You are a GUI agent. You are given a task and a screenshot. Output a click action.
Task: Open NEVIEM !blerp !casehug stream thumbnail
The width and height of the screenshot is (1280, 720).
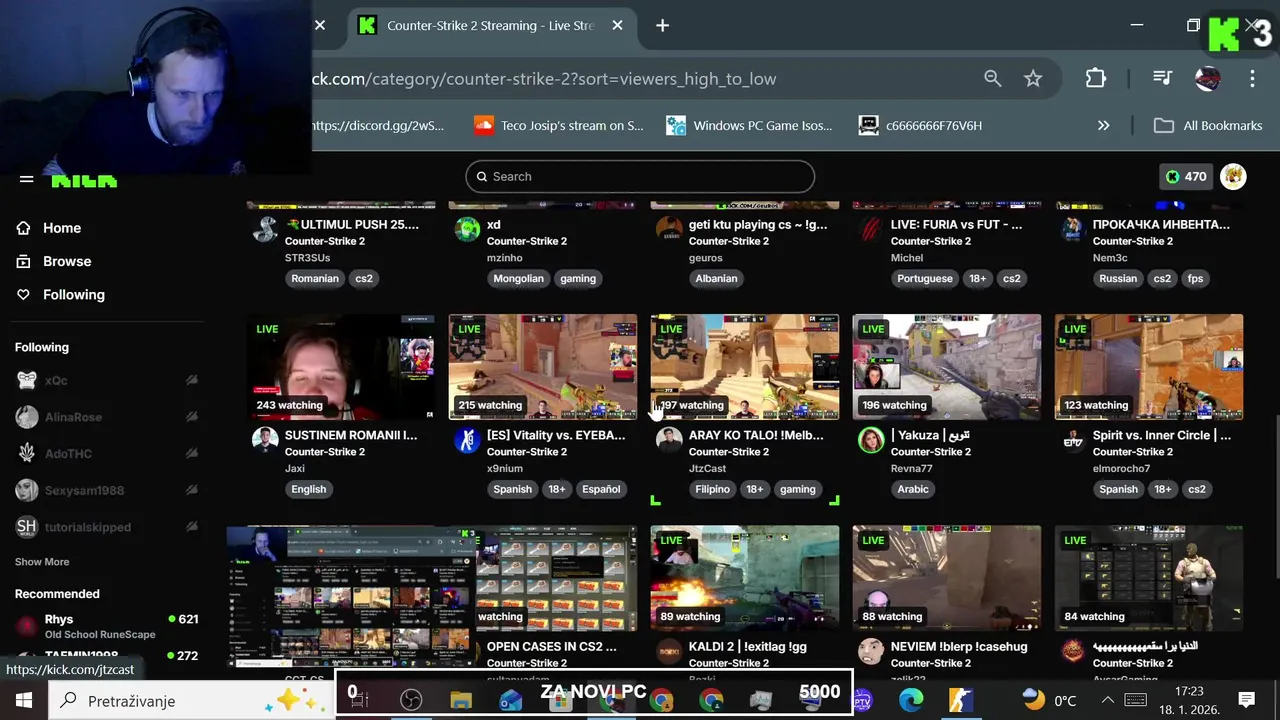click(947, 578)
